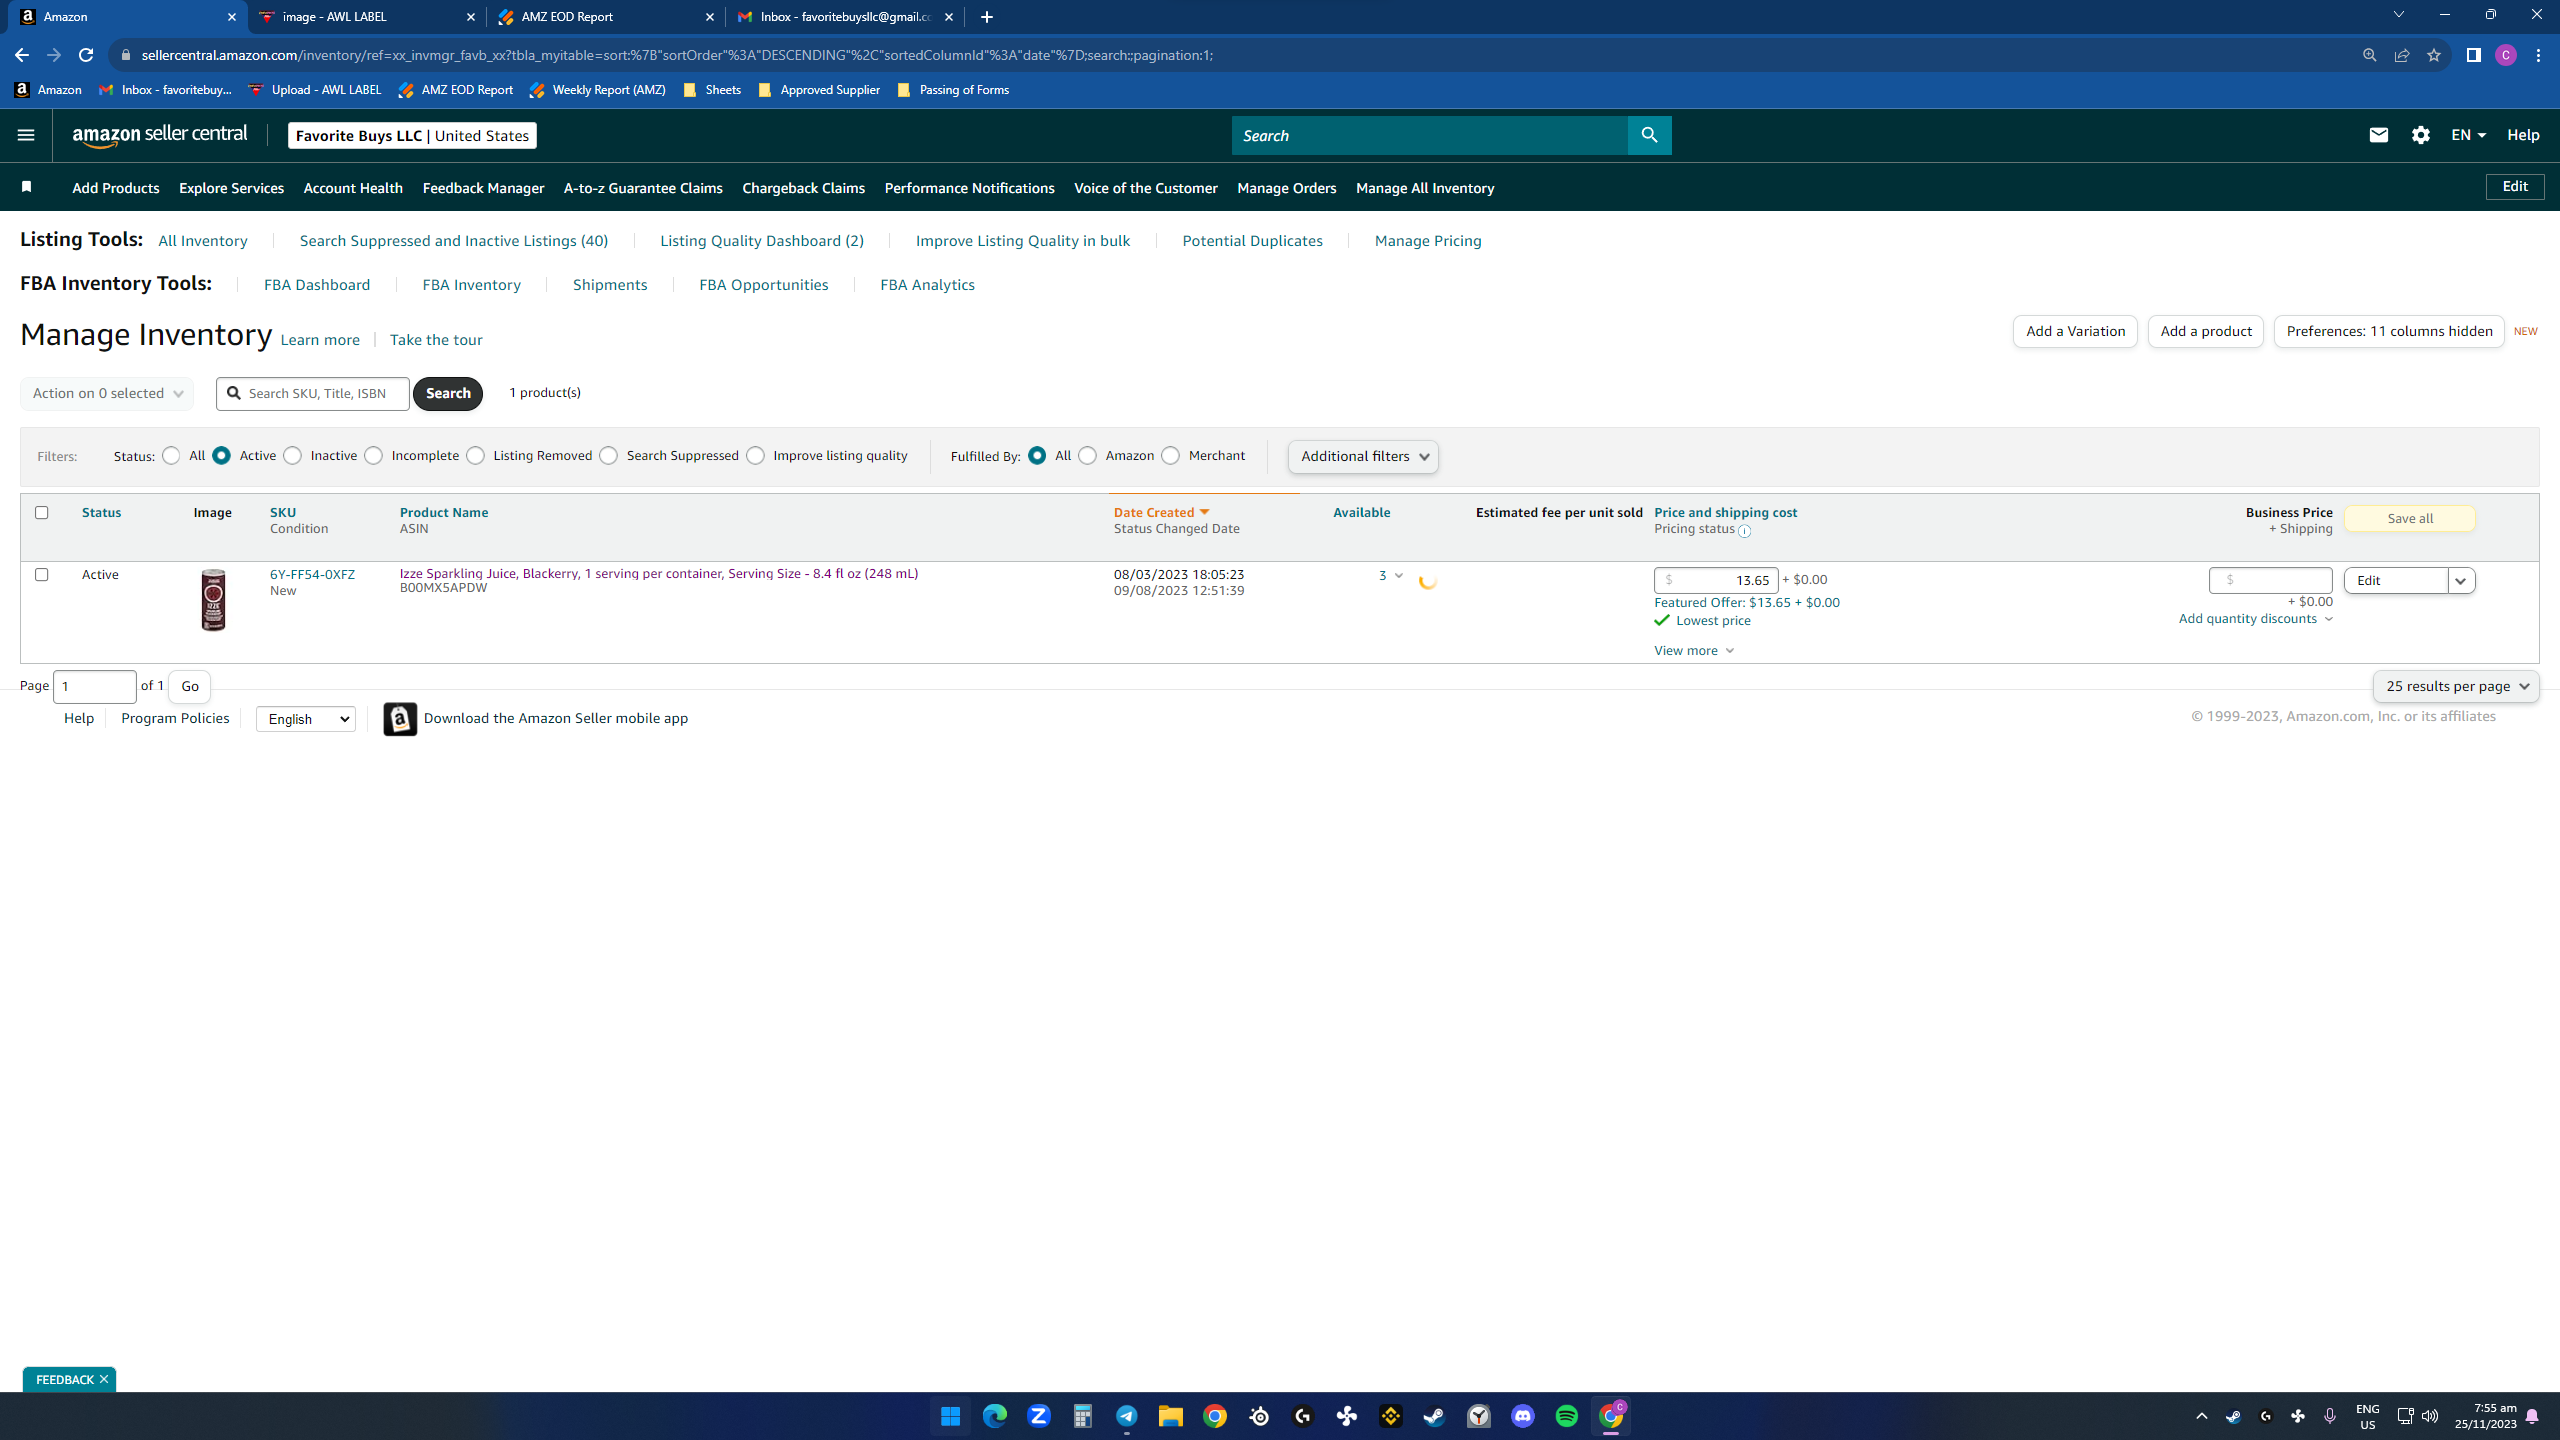
Task: Select the Inactive status radio button
Action: tap(292, 456)
